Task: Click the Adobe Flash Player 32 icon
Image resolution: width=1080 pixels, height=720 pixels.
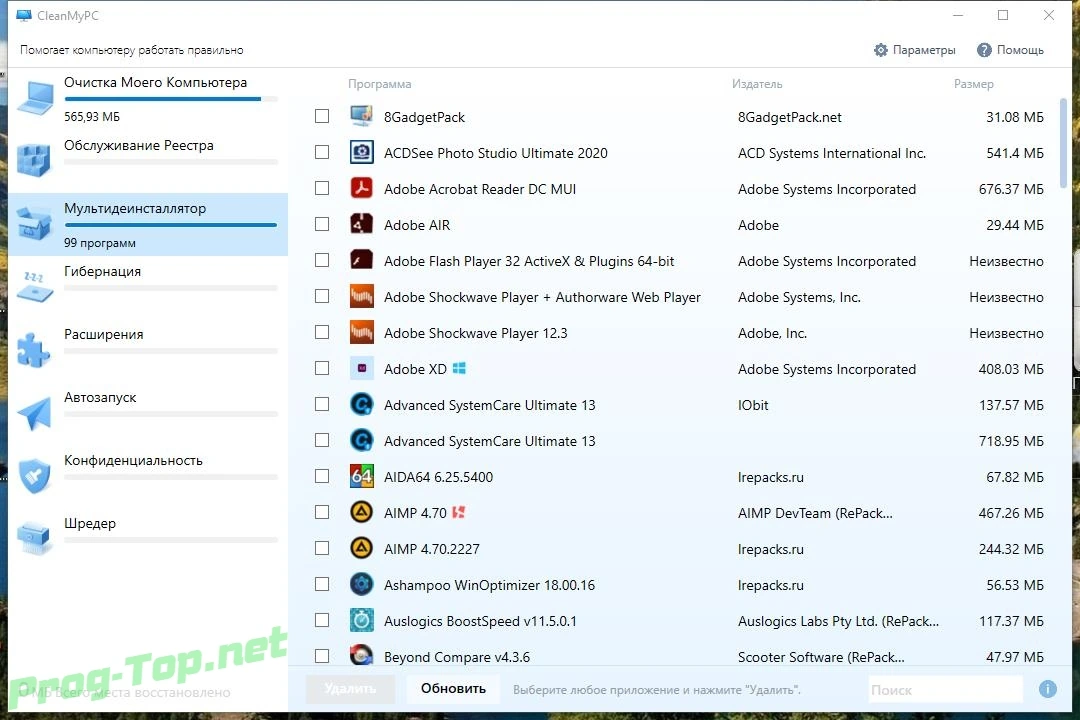Action: [362, 260]
